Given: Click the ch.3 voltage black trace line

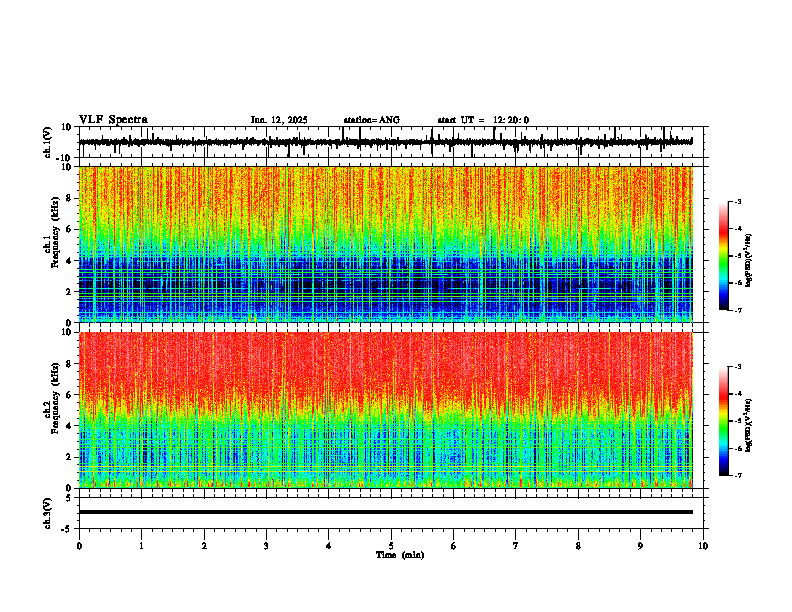Looking at the screenshot, I should [385, 512].
